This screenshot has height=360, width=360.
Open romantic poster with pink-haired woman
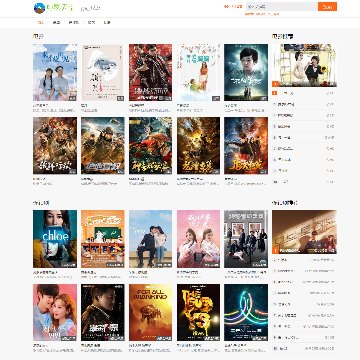pos(55,312)
